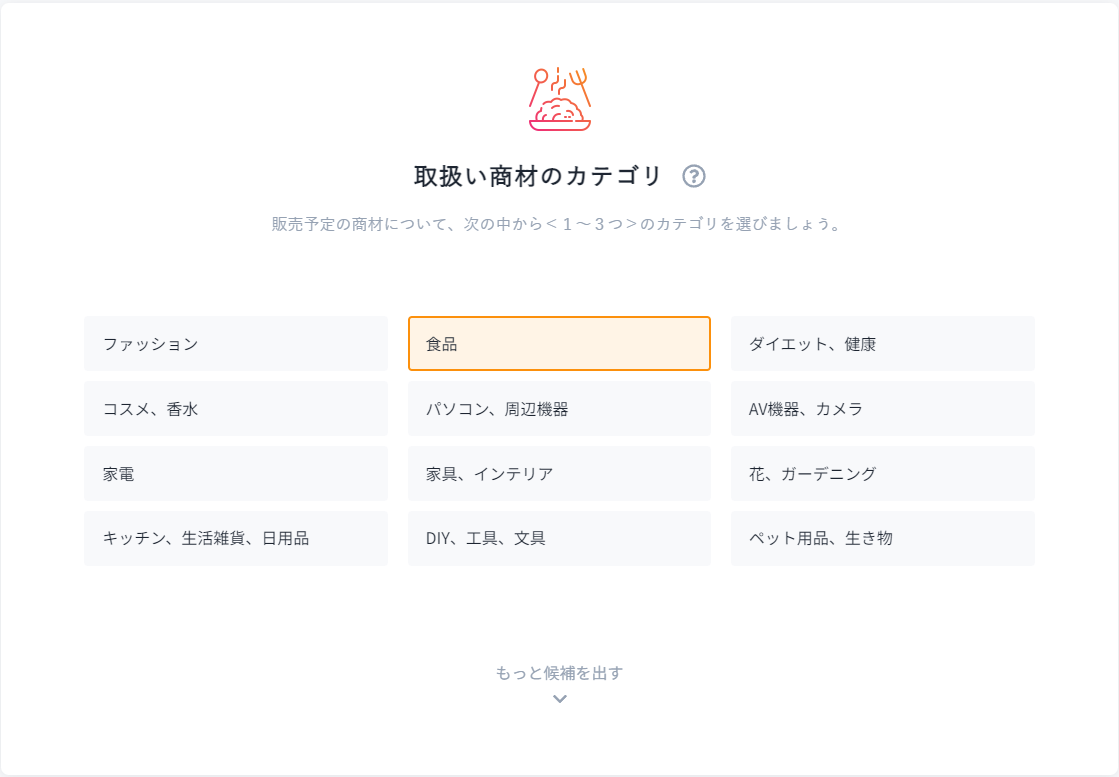1119x777 pixels.
Task: Expand more categories with the down chevron
Action: [559, 698]
